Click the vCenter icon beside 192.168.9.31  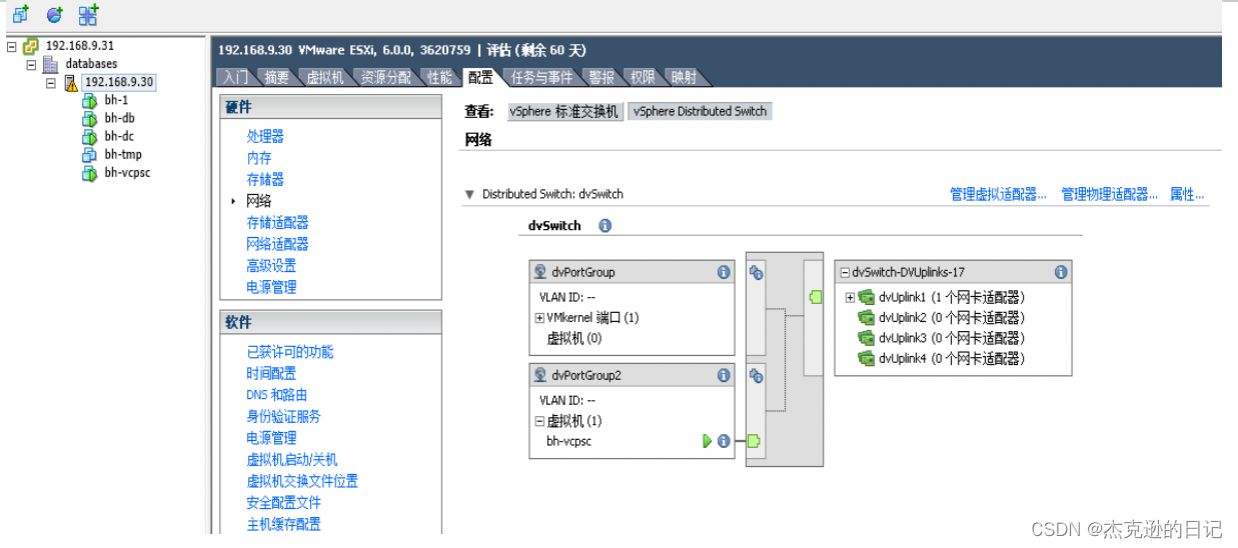click(x=30, y=46)
